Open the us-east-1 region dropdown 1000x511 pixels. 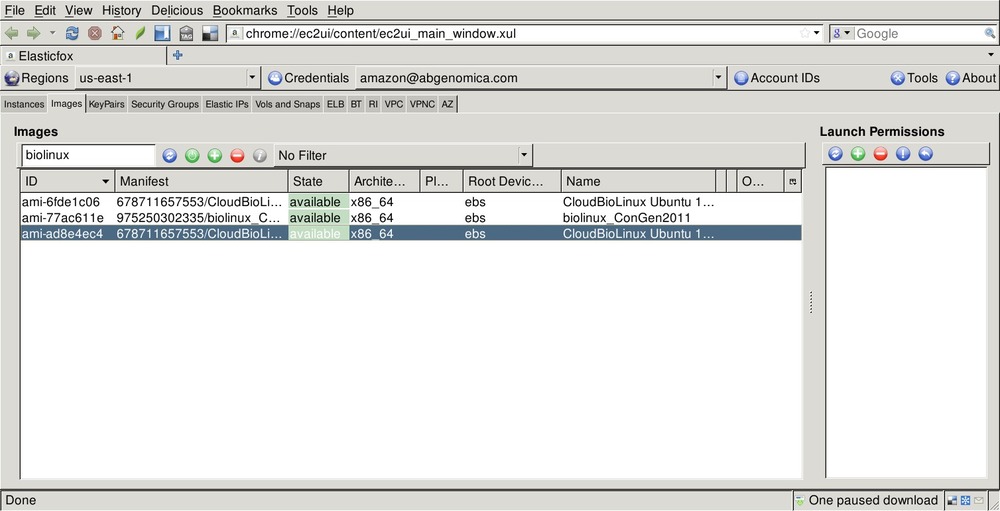click(x=168, y=78)
